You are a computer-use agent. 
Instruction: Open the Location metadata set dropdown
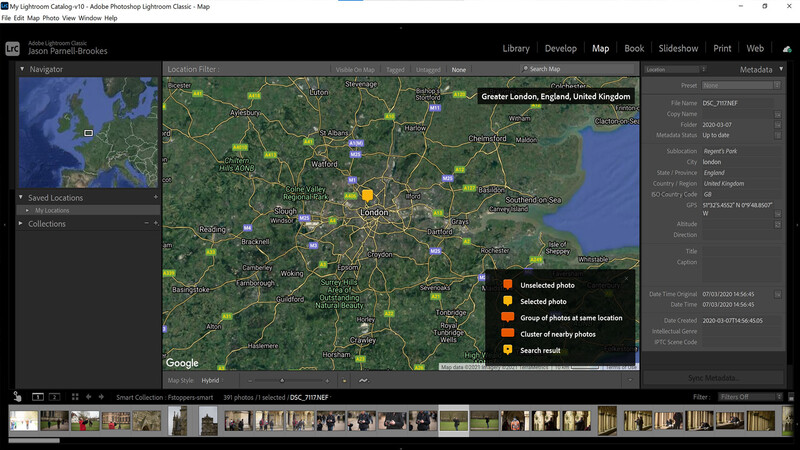pyautogui.click(x=675, y=69)
